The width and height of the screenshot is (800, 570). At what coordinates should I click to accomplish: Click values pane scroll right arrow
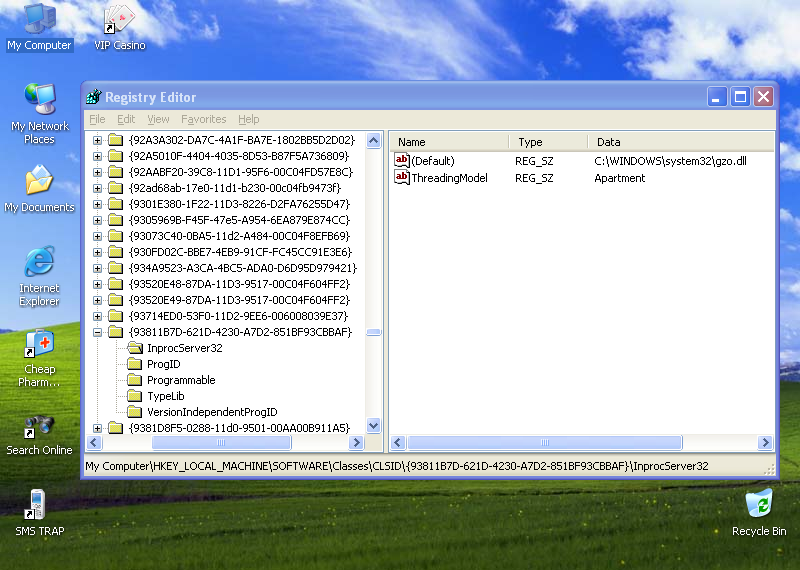tap(765, 442)
